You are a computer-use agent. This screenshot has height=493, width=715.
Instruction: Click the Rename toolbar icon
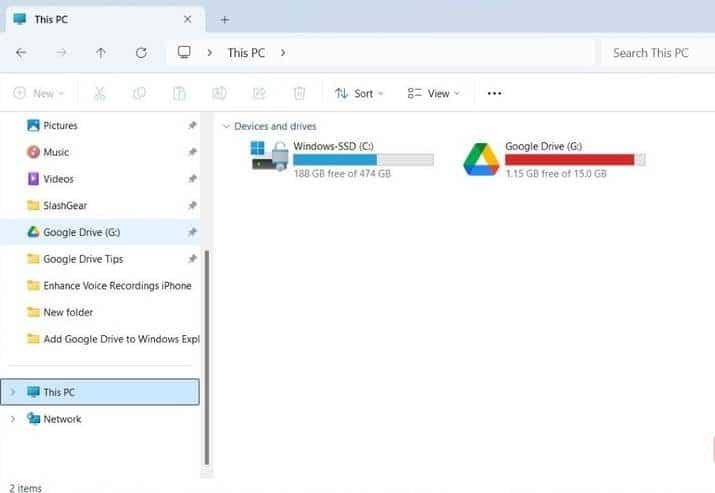click(219, 93)
